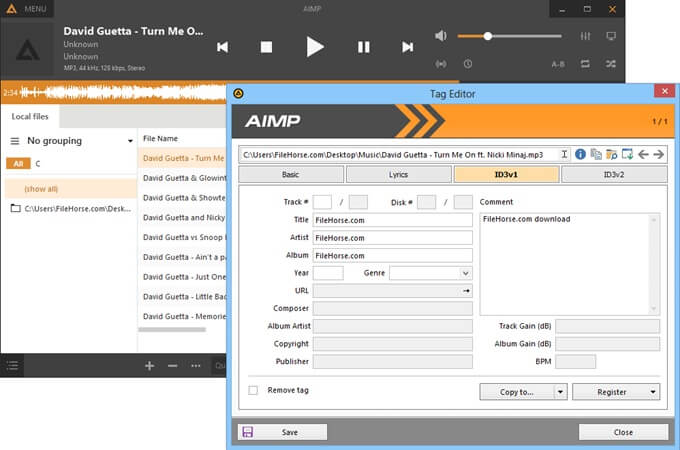Image resolution: width=680 pixels, height=450 pixels.
Task: Select David Guetta & Glowinthe track
Action: tap(183, 178)
